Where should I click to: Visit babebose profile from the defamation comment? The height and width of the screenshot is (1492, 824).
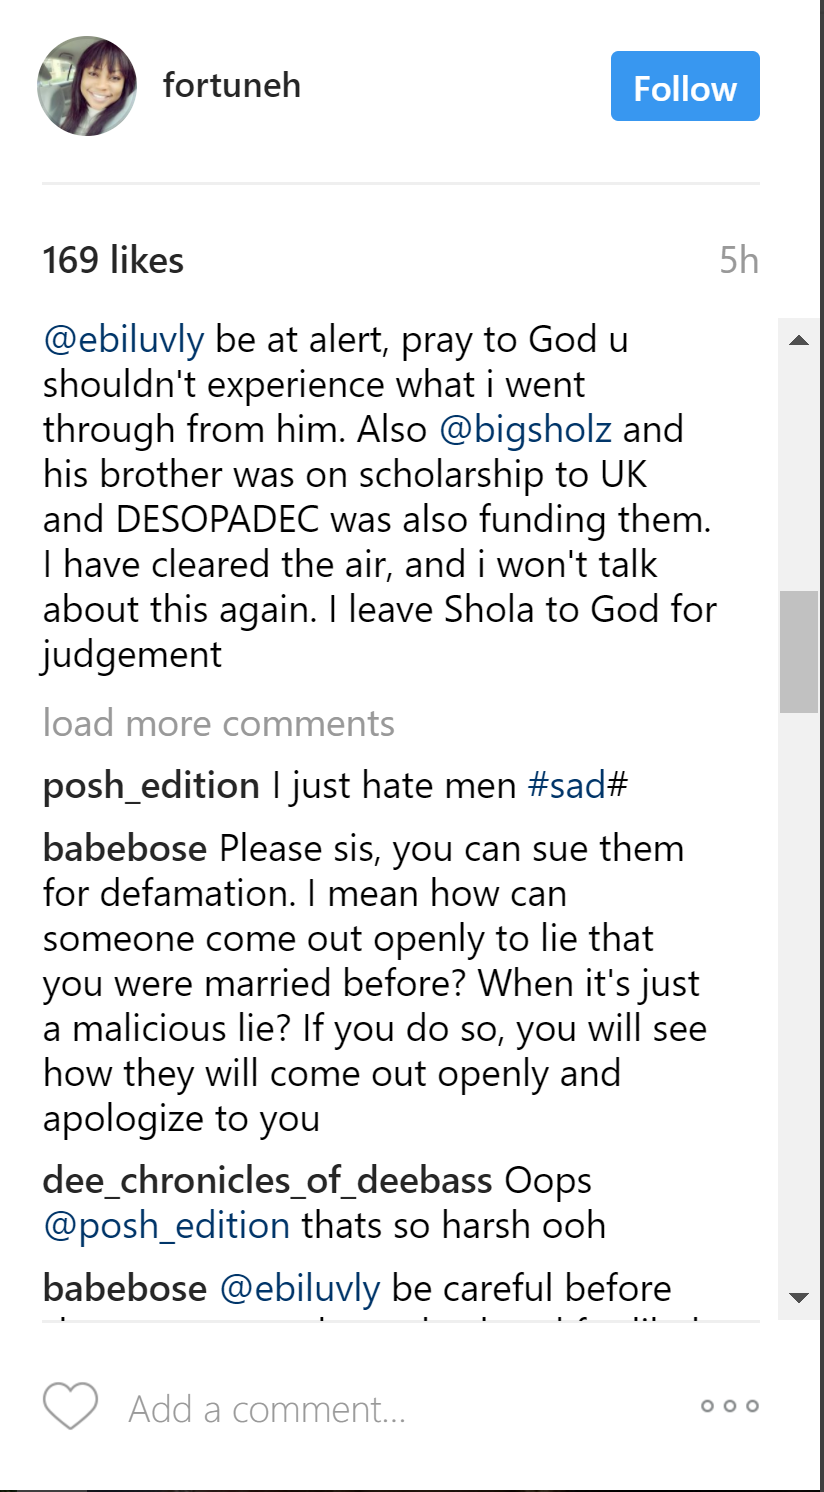point(125,849)
